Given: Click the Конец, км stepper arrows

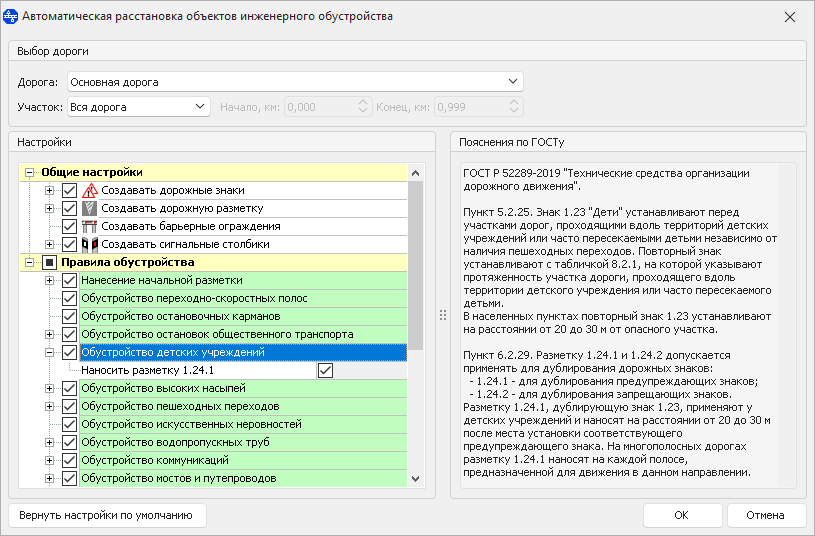Looking at the screenshot, I should [514, 107].
